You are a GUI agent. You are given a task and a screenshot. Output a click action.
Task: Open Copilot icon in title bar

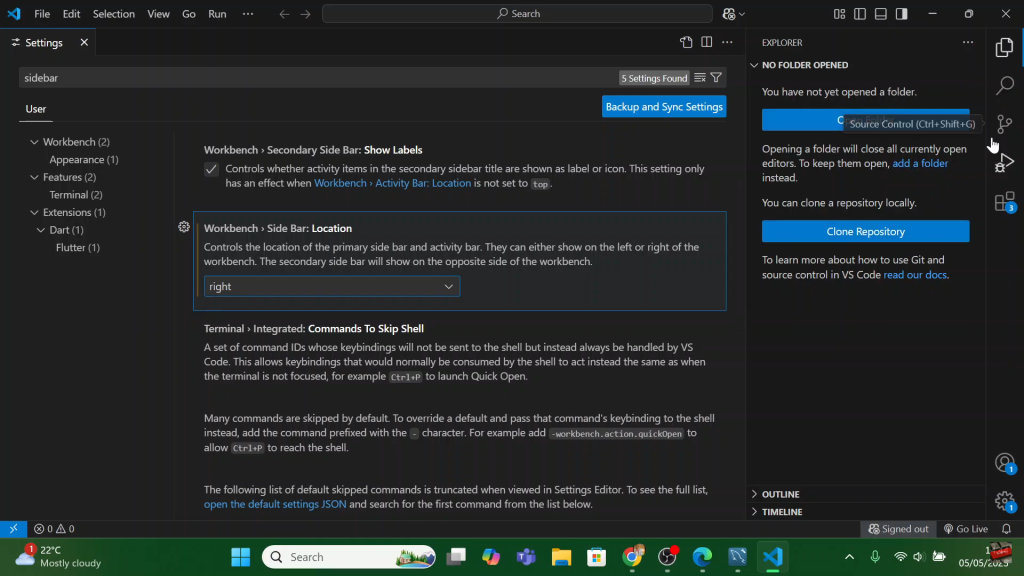(729, 14)
